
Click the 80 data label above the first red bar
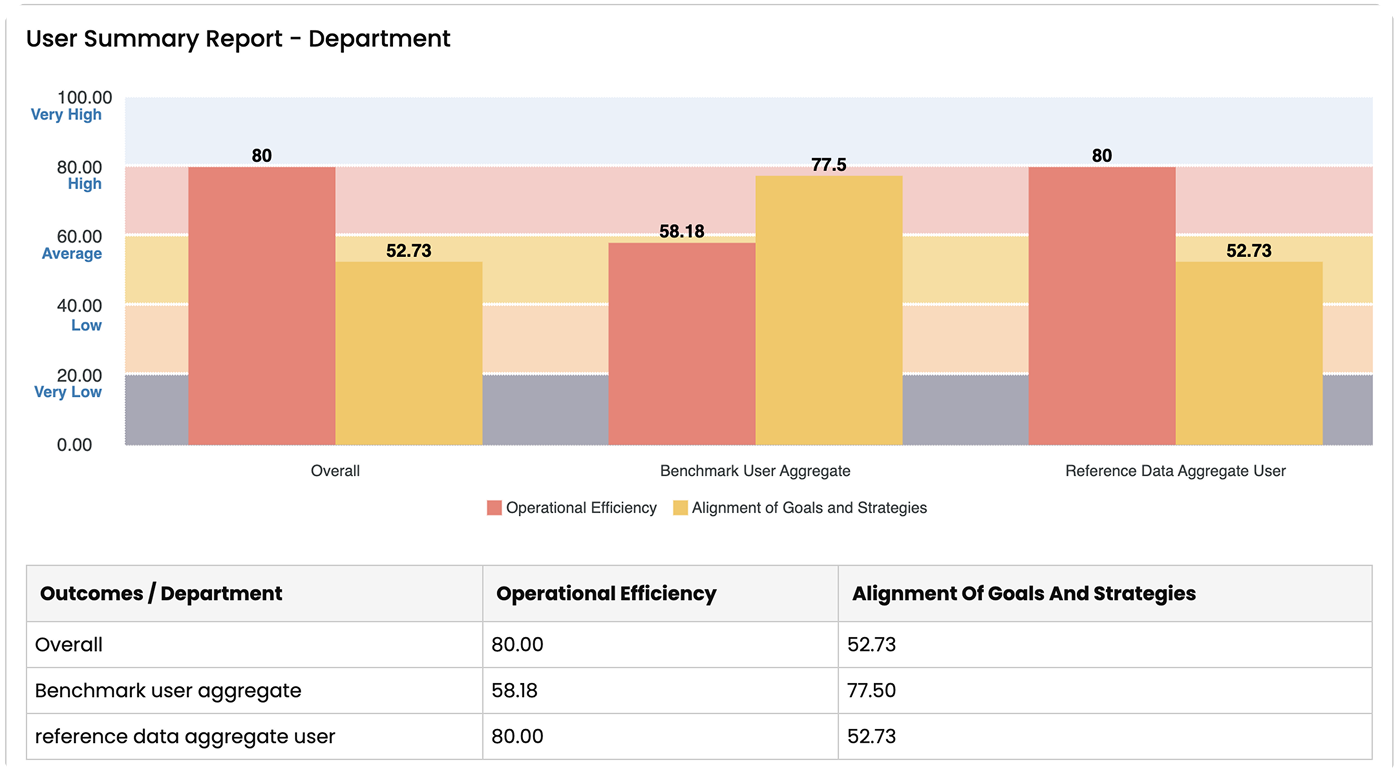(261, 154)
